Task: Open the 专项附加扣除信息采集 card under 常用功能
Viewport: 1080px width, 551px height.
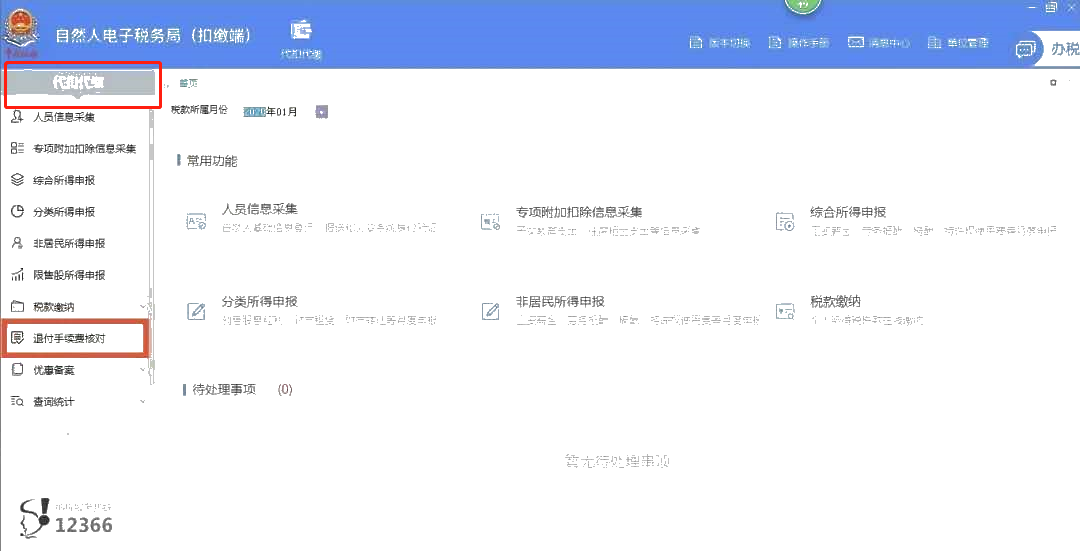Action: (x=590, y=220)
